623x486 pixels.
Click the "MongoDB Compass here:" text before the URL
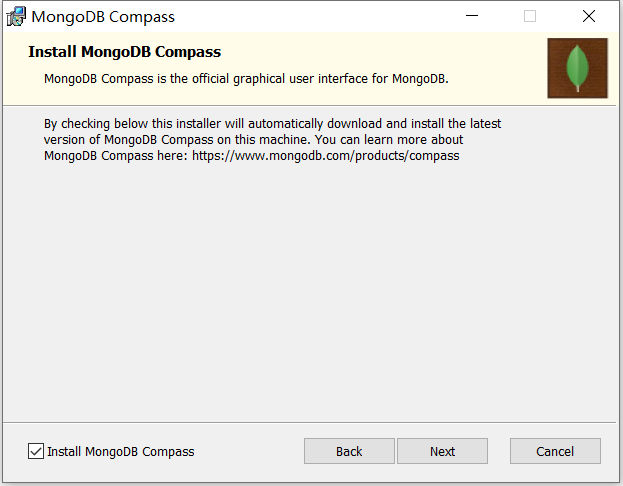[x=116, y=156]
